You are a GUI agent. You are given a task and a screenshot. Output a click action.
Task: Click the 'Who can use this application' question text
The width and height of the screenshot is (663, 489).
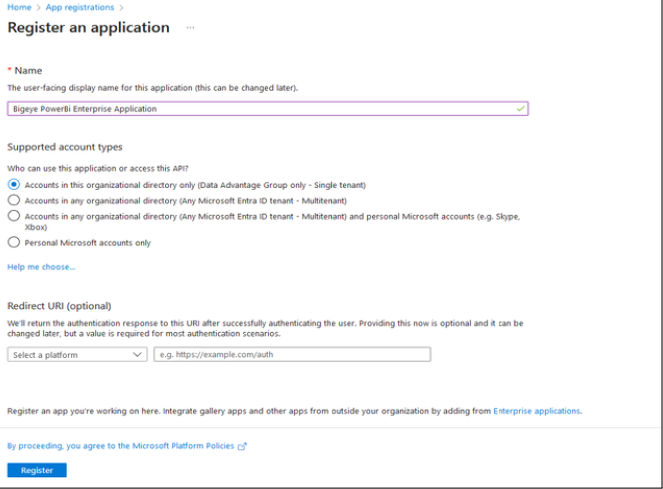click(98, 168)
